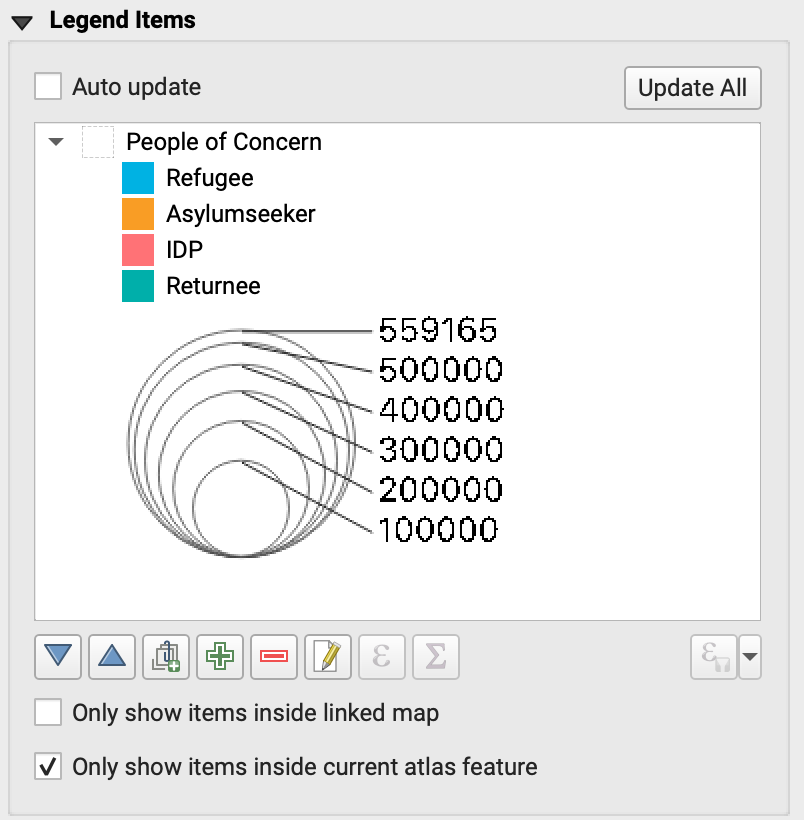Add a group to the legend
The height and width of the screenshot is (820, 804).
(x=165, y=657)
